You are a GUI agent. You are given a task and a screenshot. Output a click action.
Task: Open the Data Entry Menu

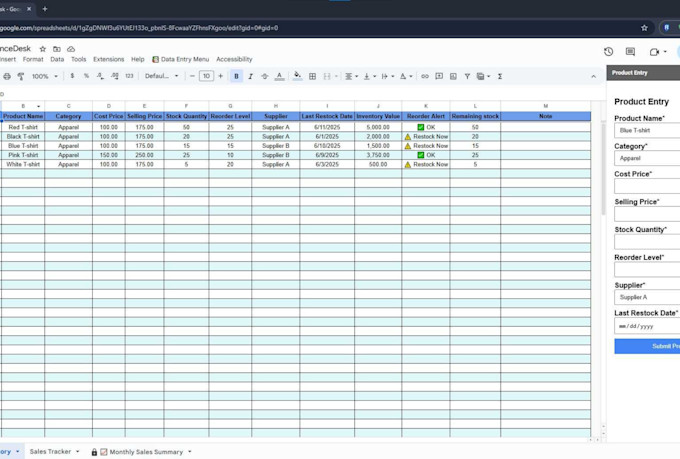click(x=180, y=59)
